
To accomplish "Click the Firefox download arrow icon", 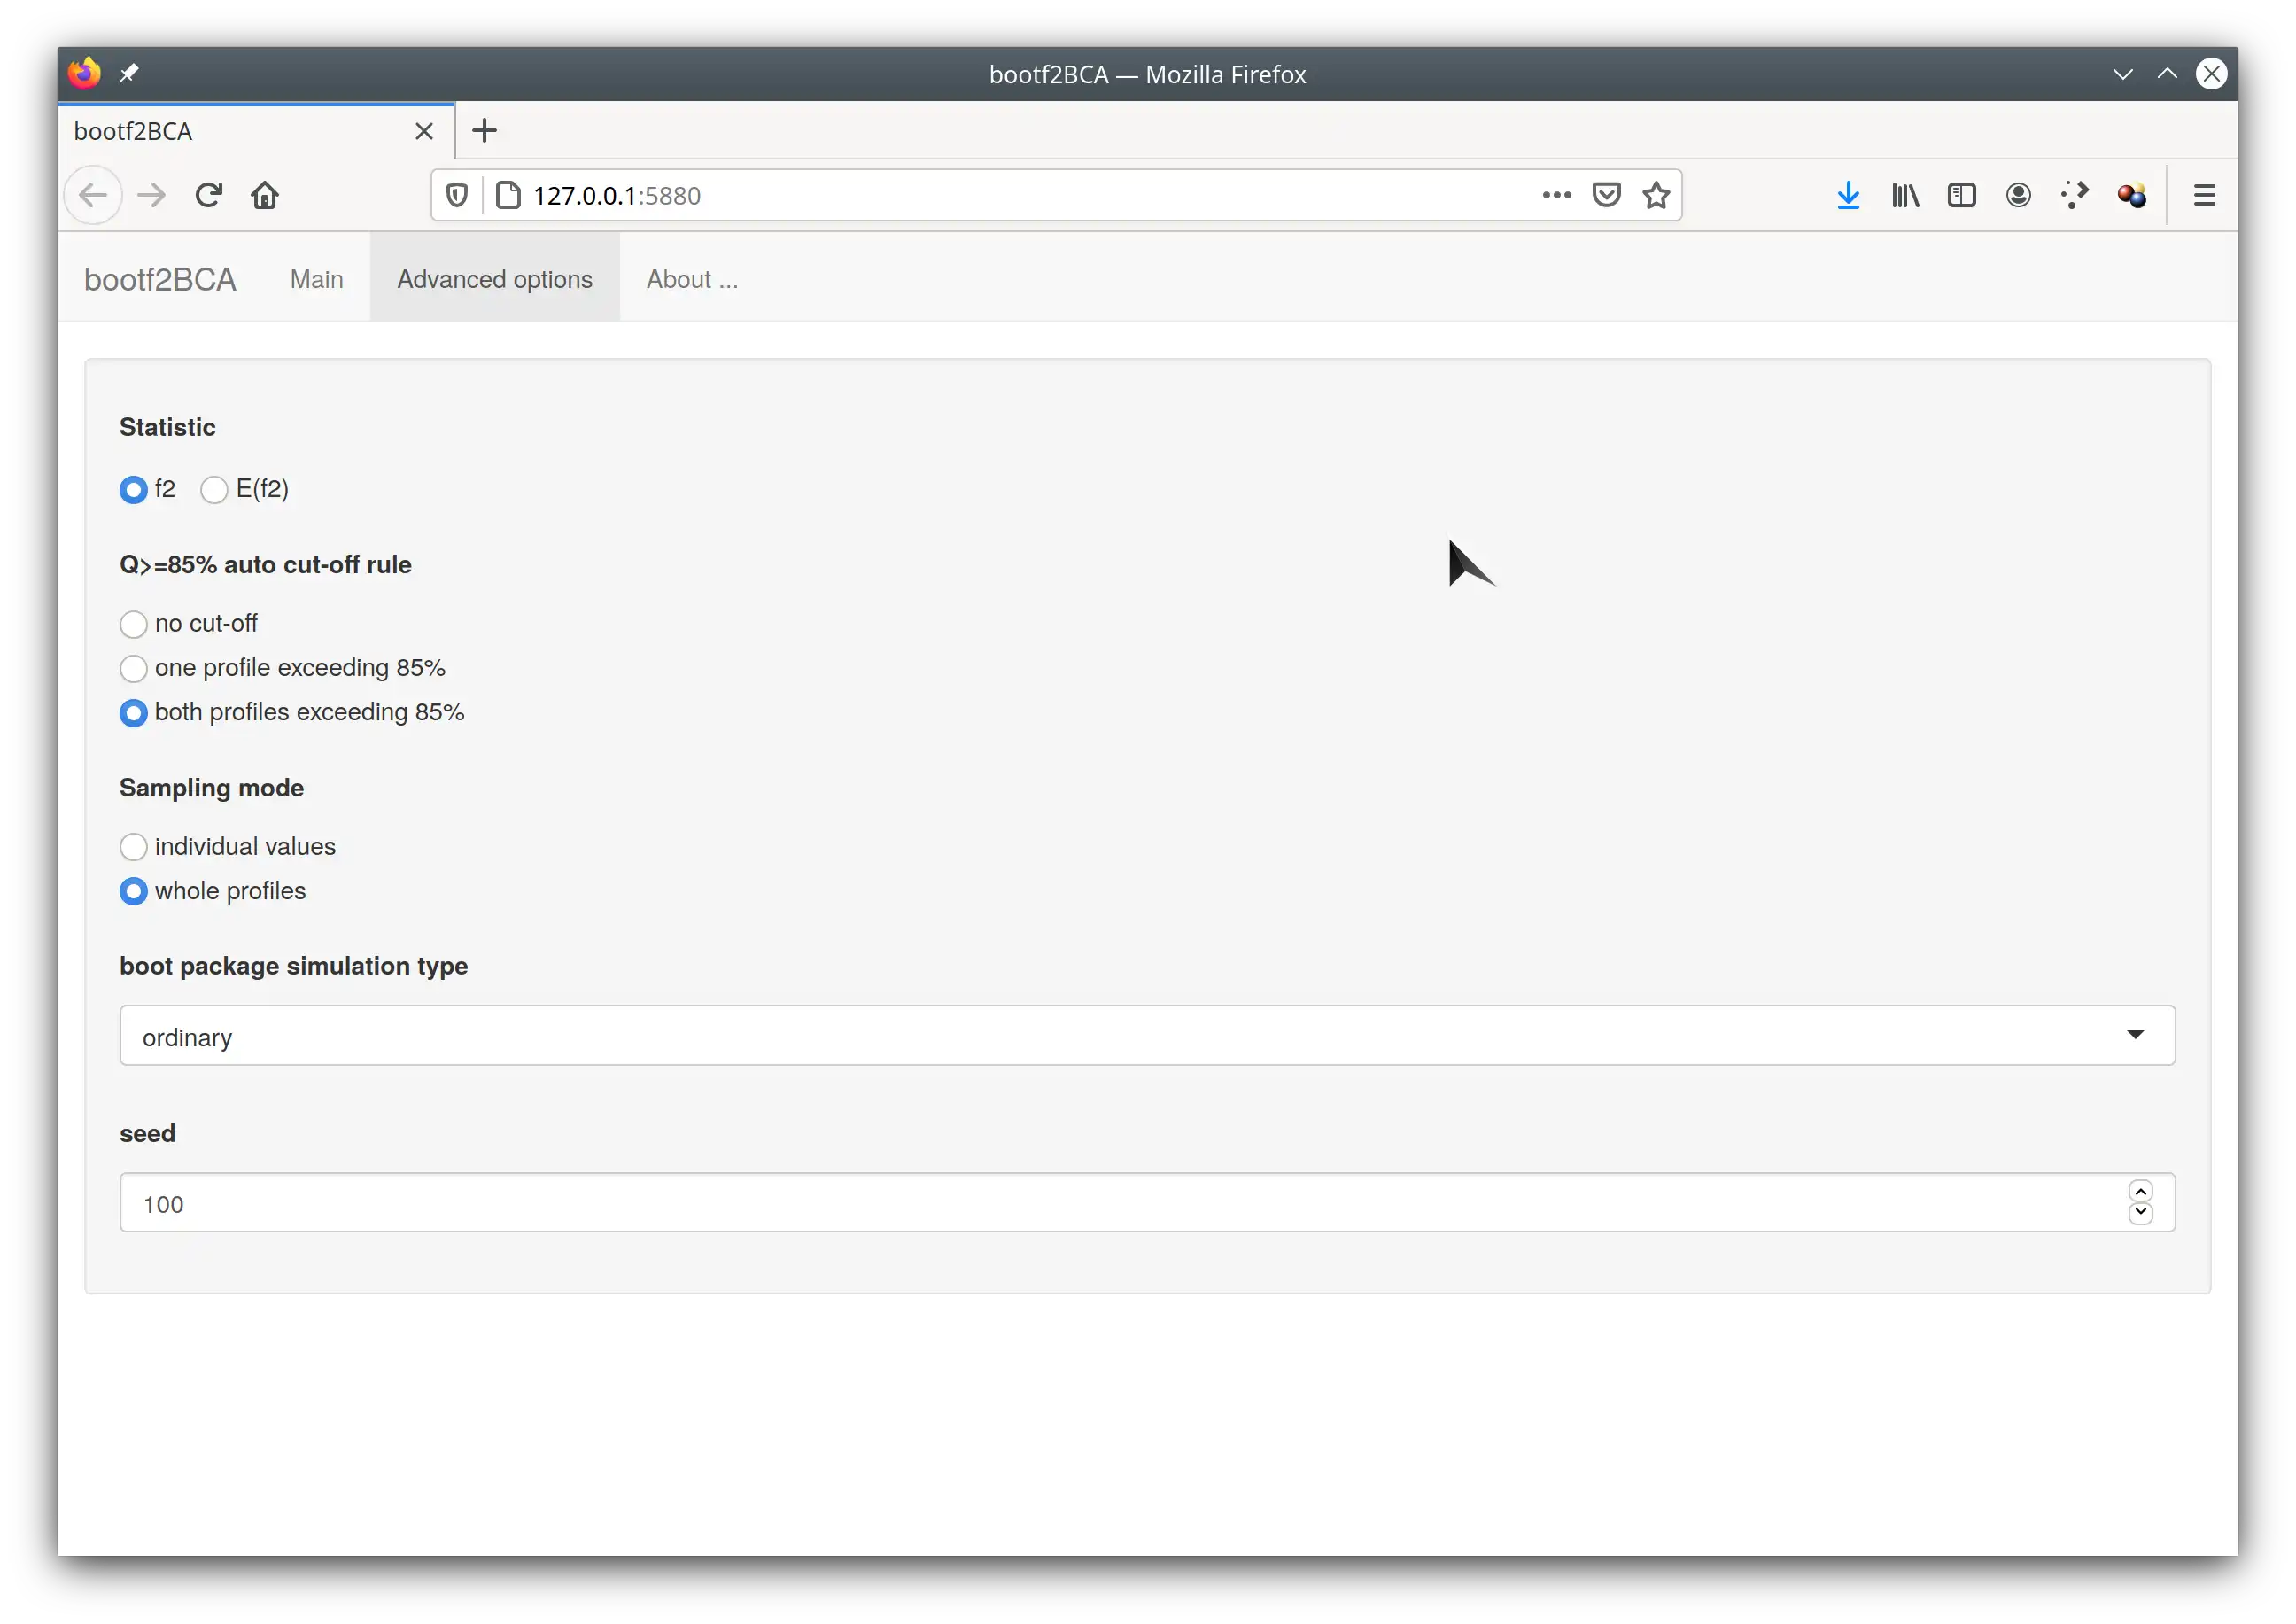I will coord(1848,193).
